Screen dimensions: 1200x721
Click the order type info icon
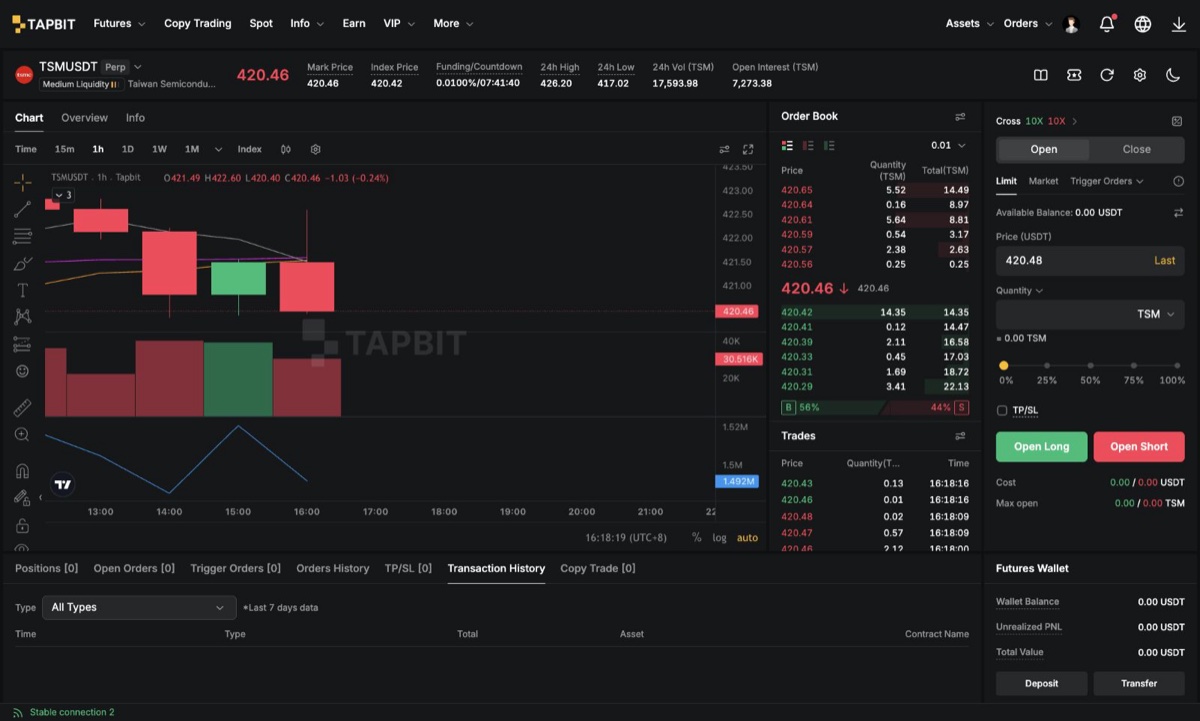(1178, 181)
